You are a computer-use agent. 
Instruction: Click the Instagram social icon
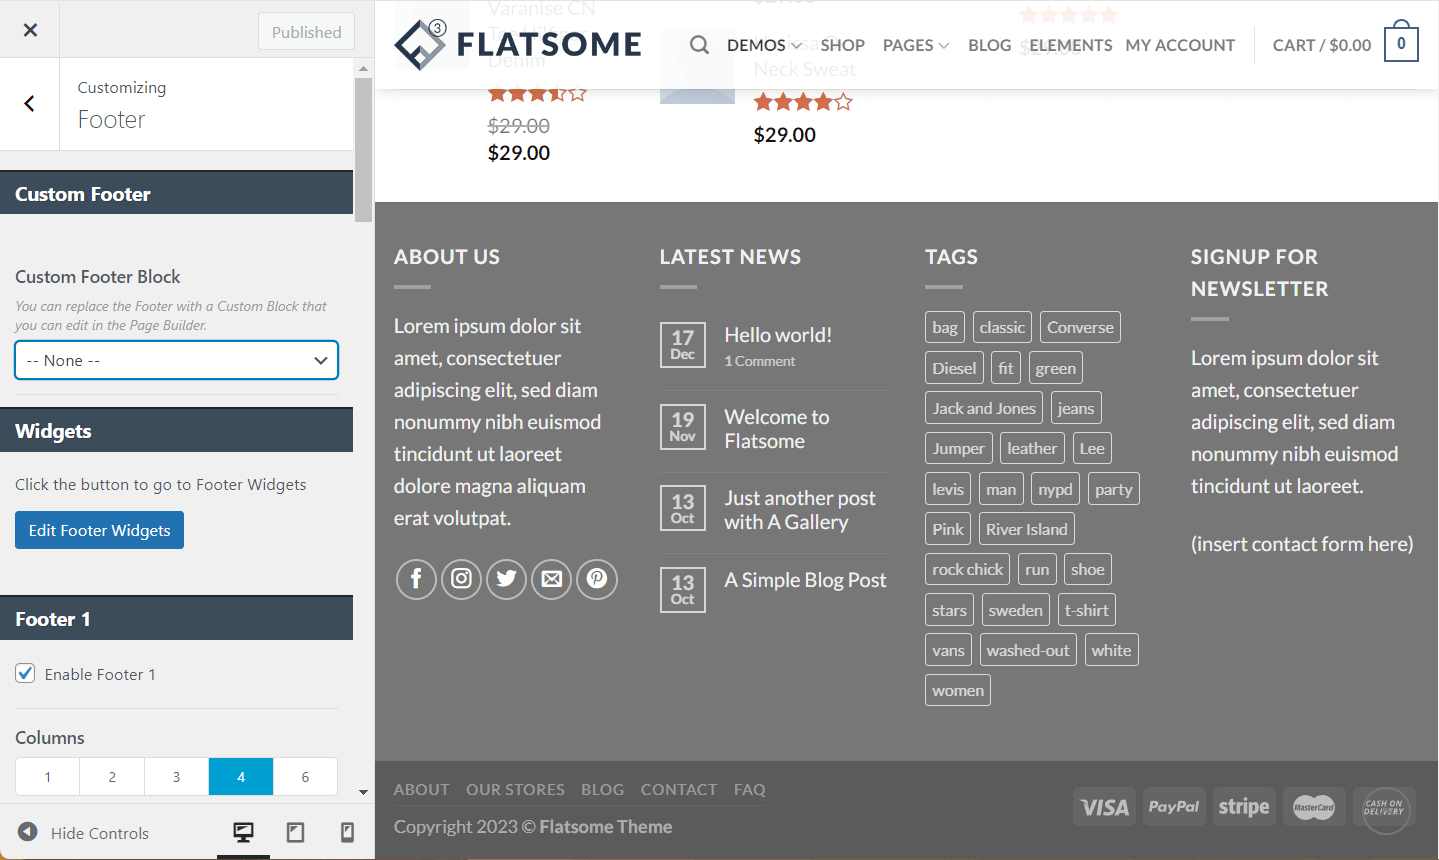click(461, 579)
